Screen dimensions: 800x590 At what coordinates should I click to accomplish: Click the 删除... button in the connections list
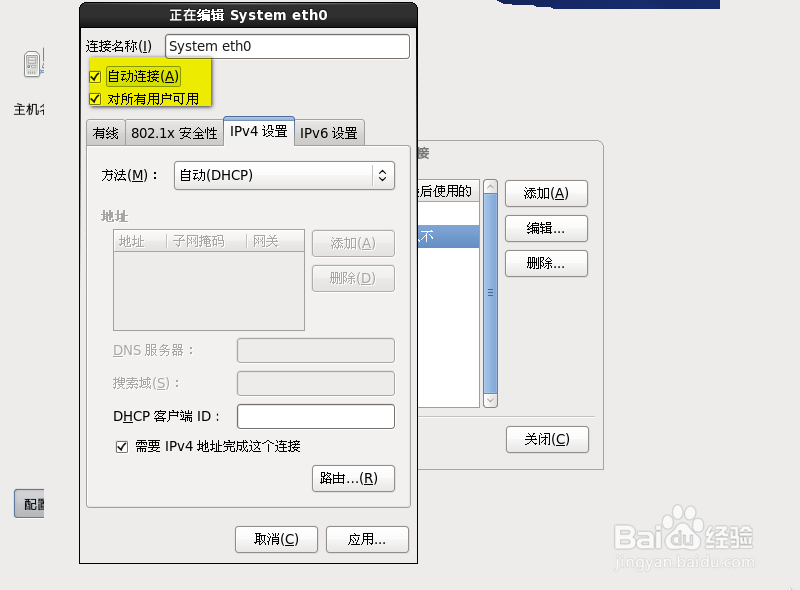[x=546, y=263]
